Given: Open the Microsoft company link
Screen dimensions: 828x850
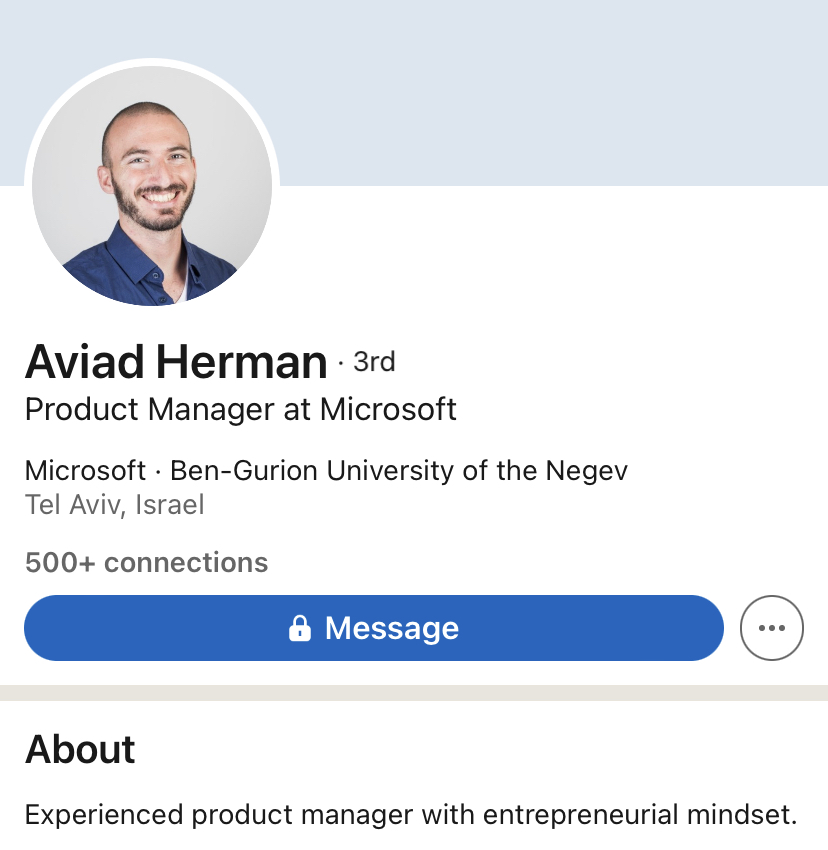Looking at the screenshot, I should coord(85,470).
